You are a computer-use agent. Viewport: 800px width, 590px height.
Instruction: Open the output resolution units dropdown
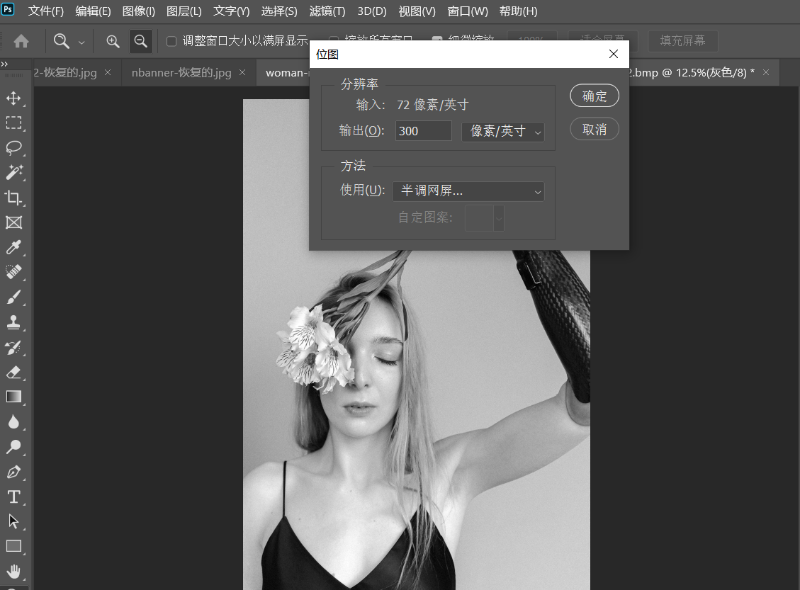[x=502, y=131]
